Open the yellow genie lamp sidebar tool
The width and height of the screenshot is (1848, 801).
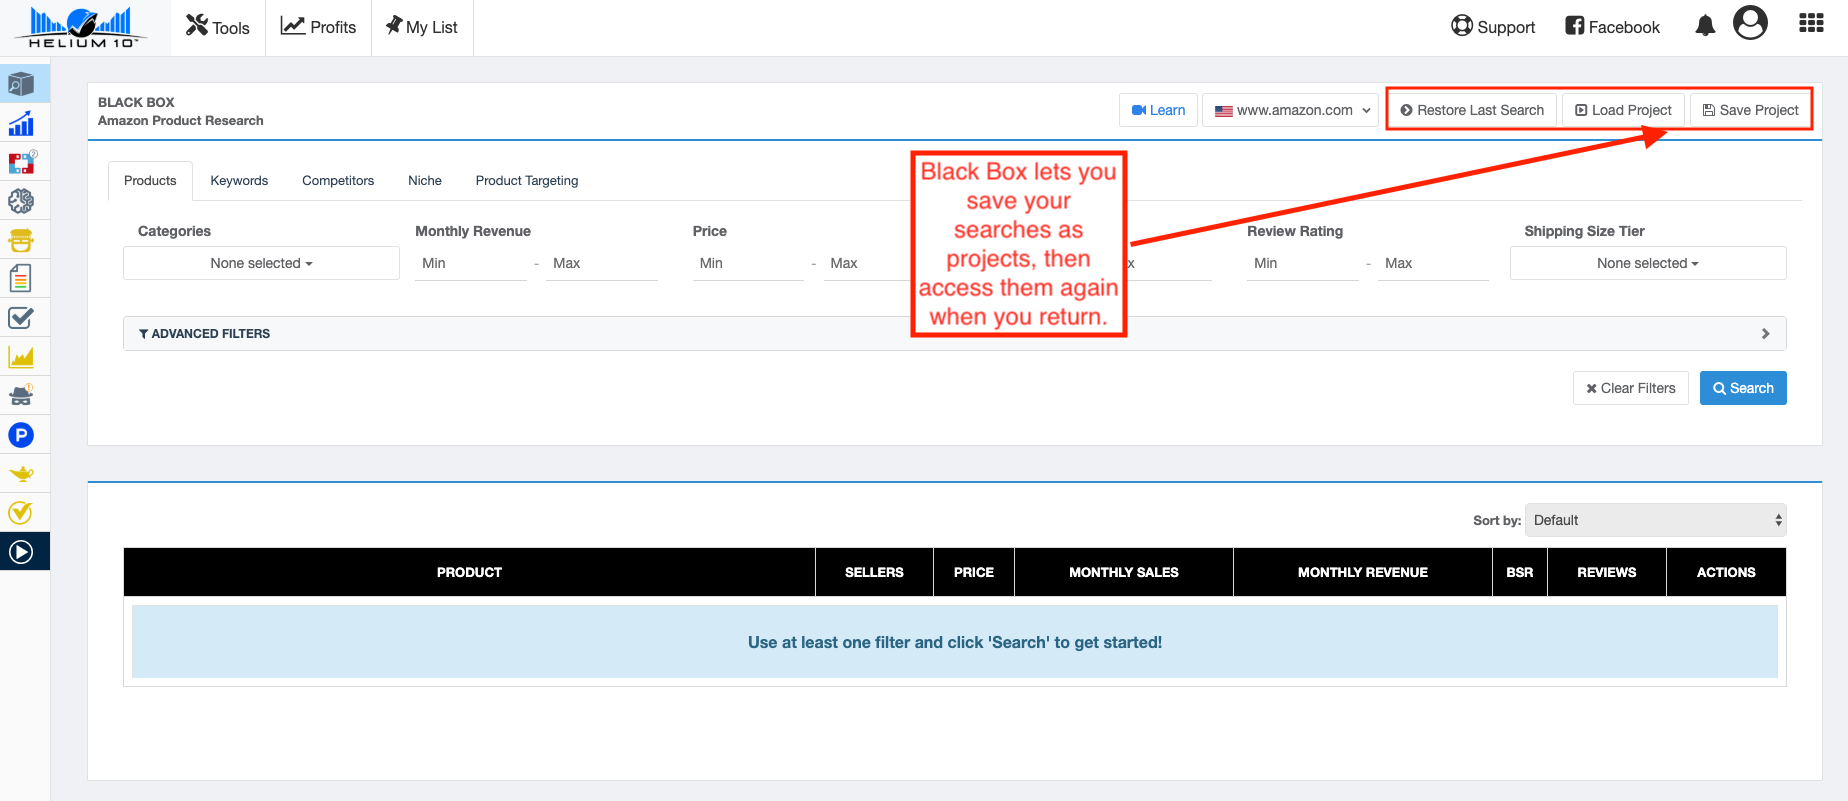point(22,474)
